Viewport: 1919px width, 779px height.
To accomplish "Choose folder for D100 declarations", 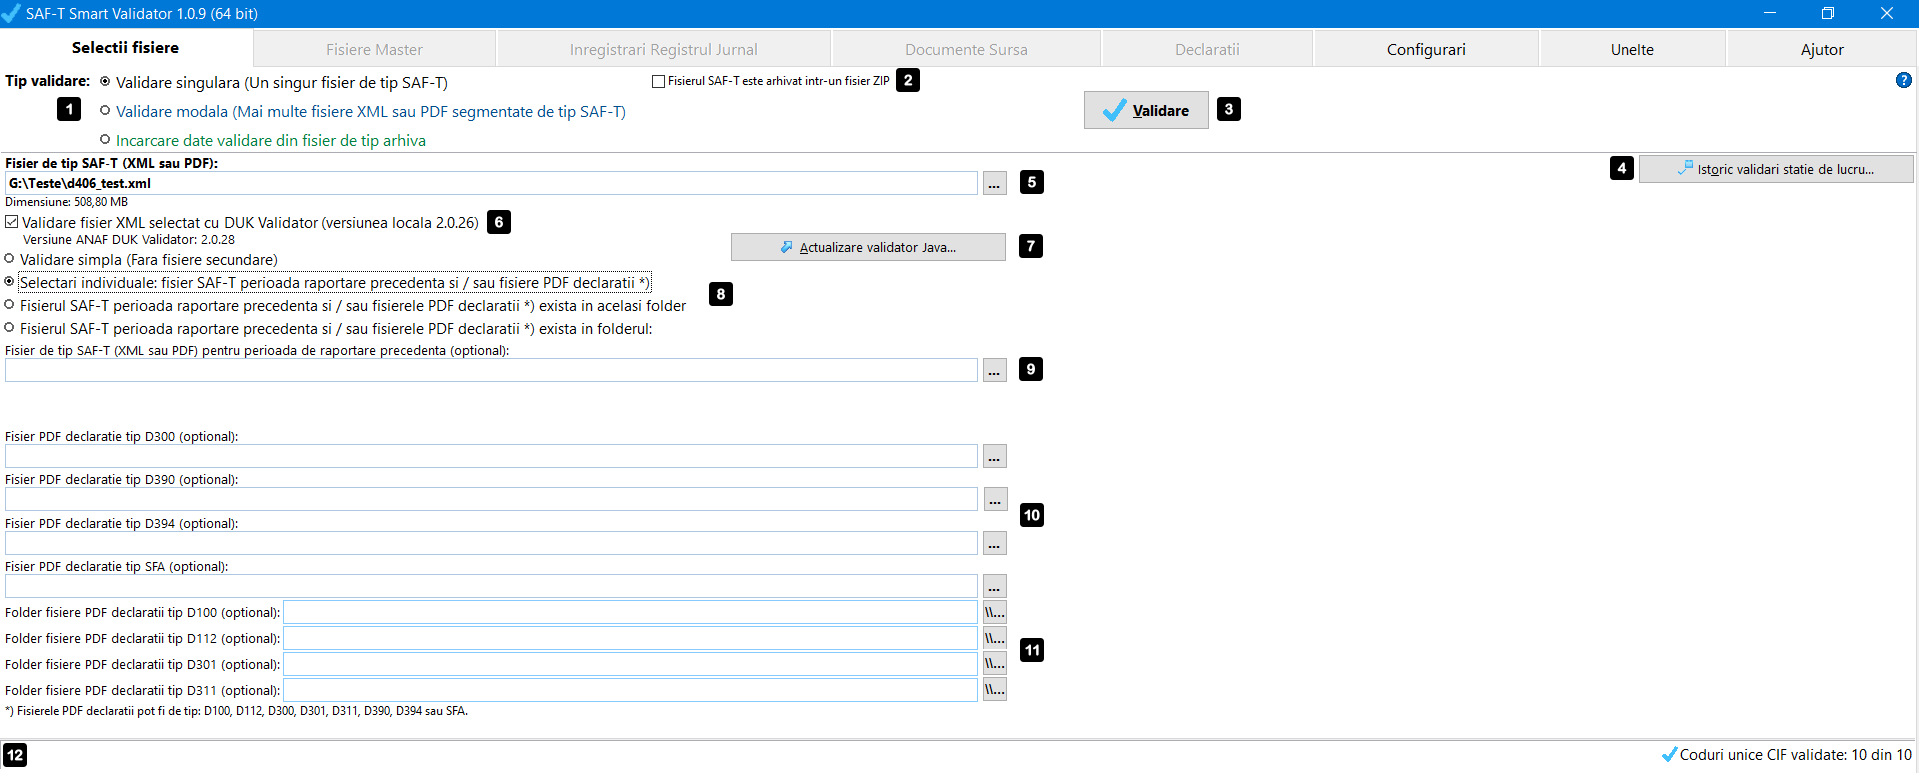I will coord(994,612).
